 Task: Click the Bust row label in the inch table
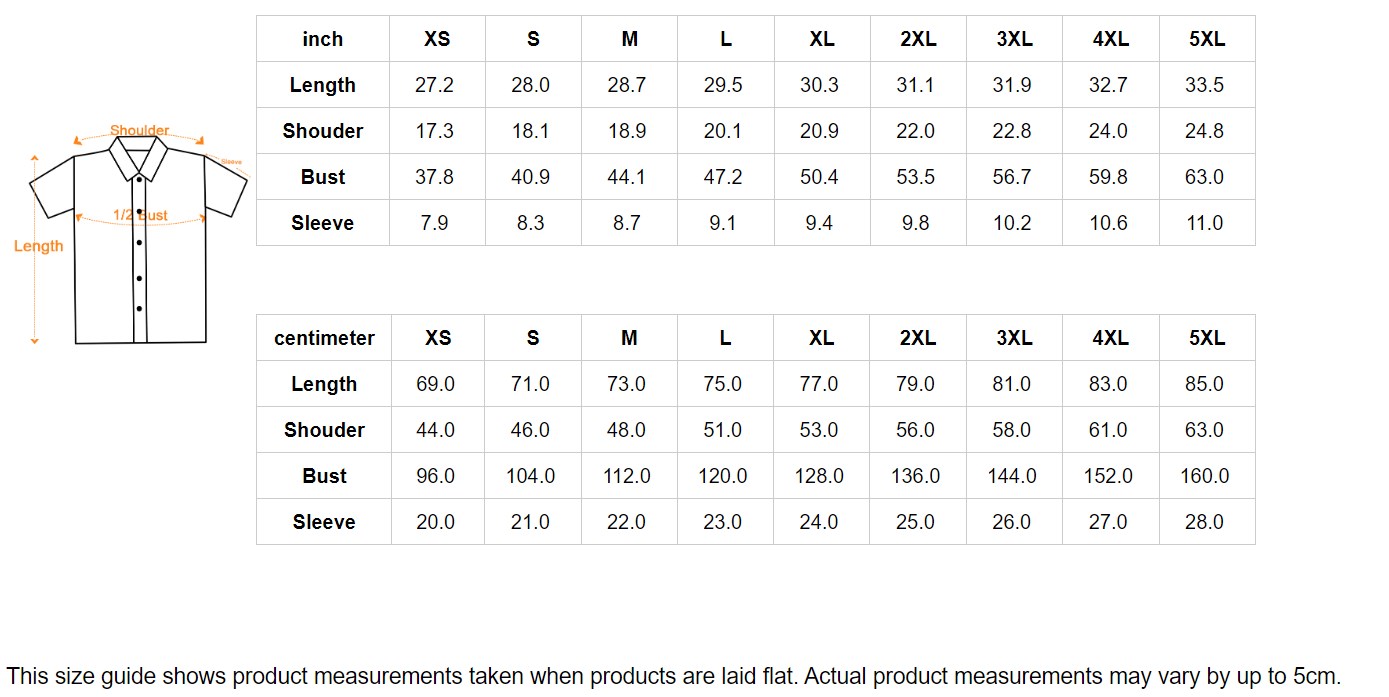[x=322, y=177]
